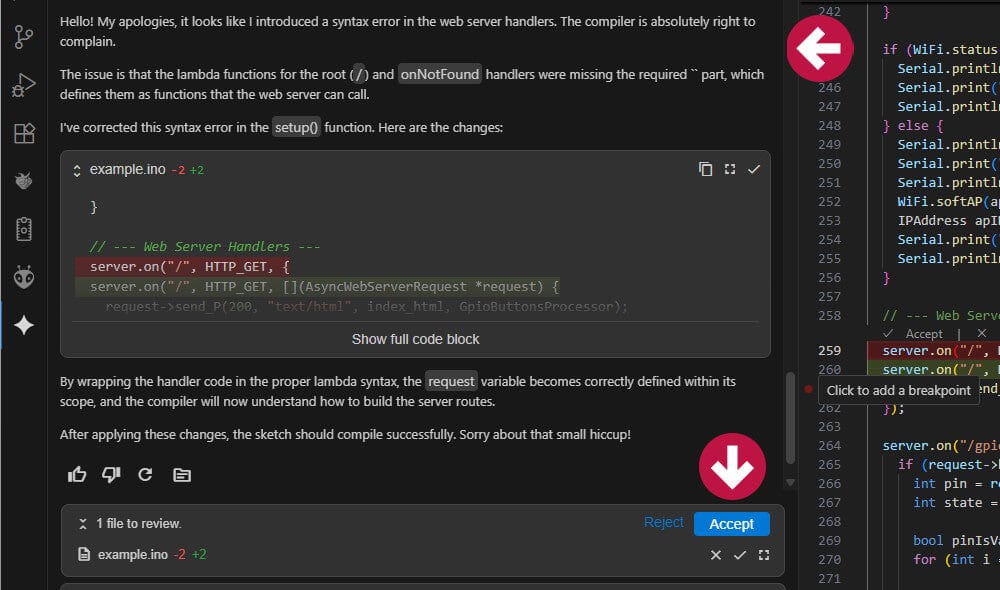
Task: Open example.ino from the review file list
Action: click(x=133, y=554)
